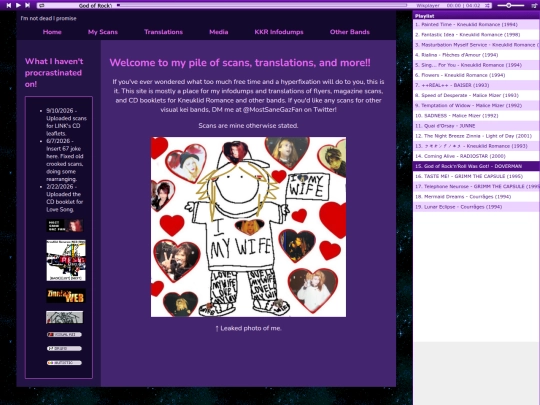Play Lunar Eclipse by Courrâges
The height and width of the screenshot is (405, 540).
(x=476, y=207)
